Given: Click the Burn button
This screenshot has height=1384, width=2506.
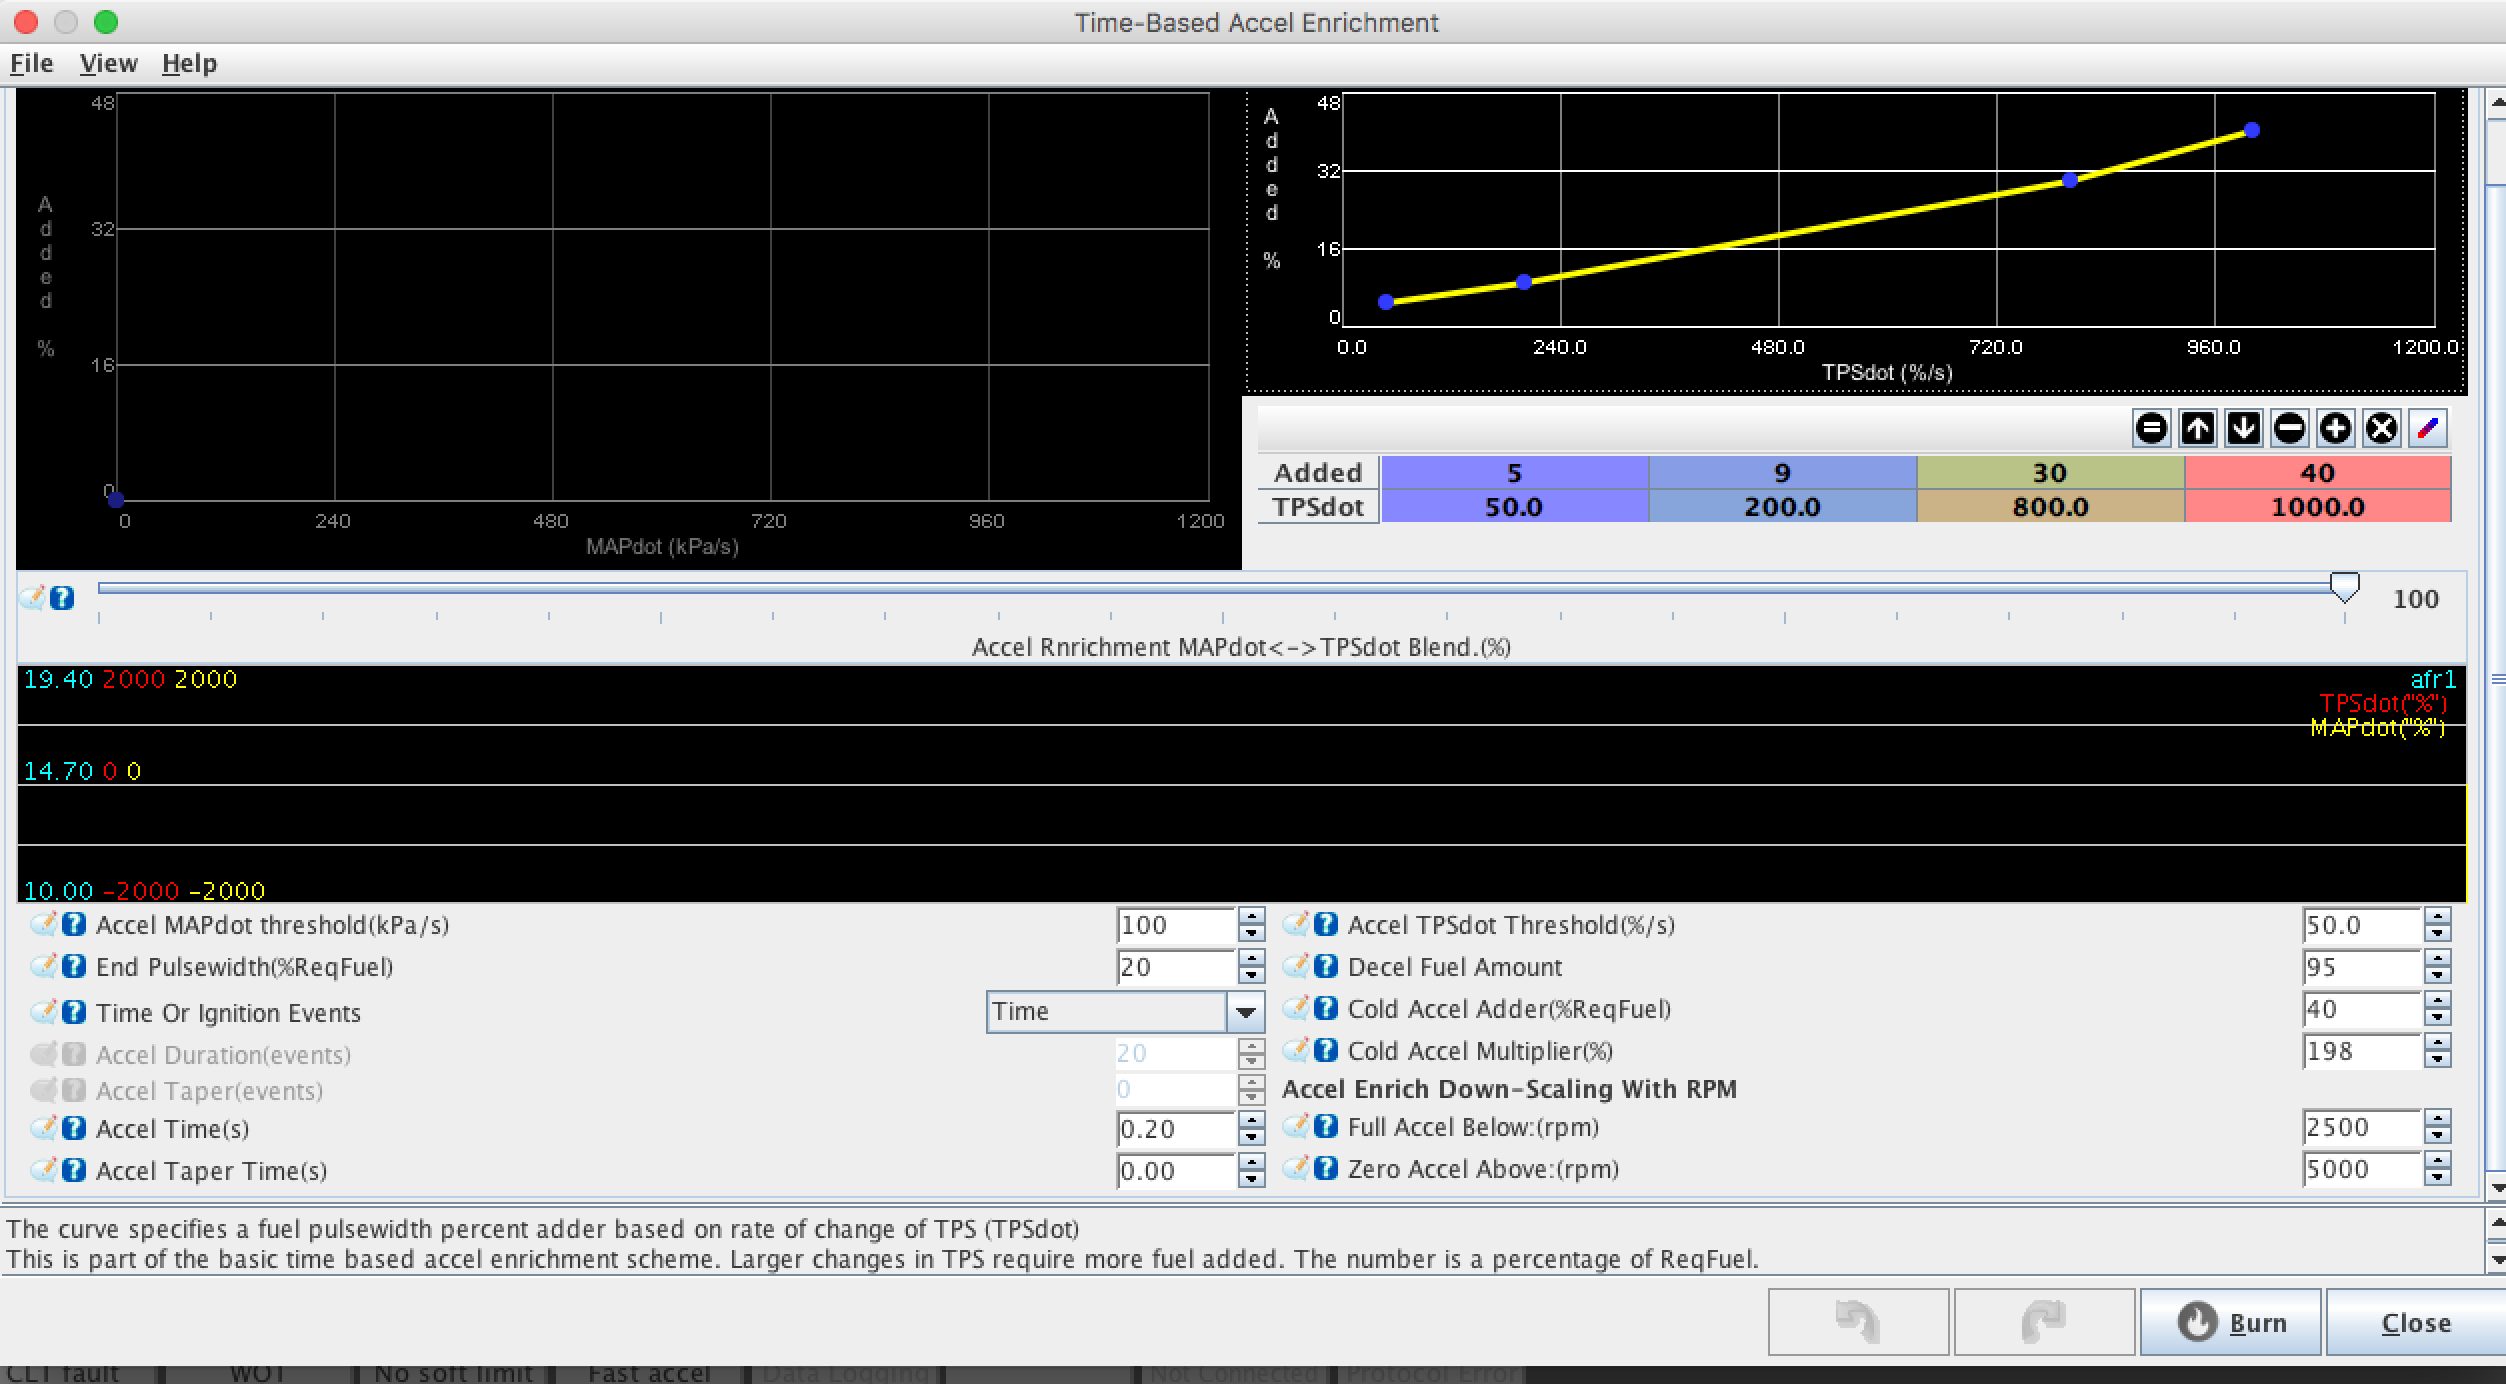Looking at the screenshot, I should click(2230, 1322).
